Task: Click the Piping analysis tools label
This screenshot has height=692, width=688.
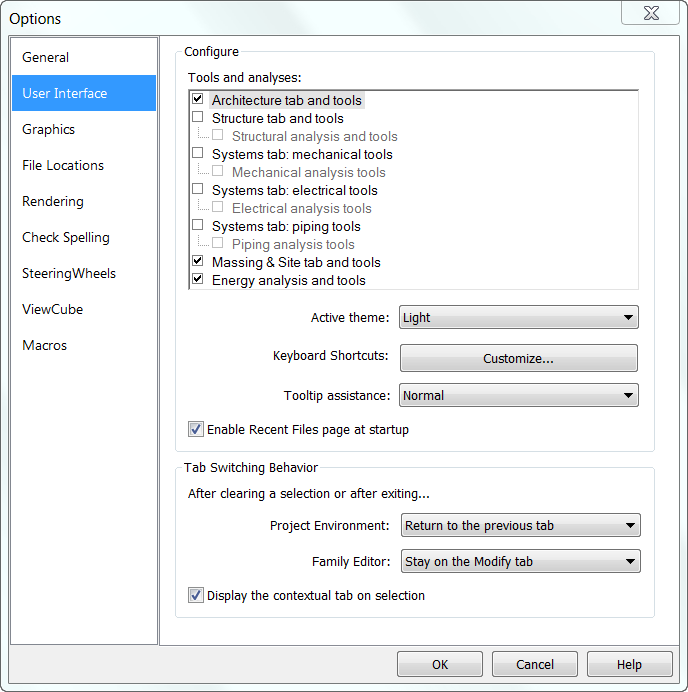Action: (293, 244)
